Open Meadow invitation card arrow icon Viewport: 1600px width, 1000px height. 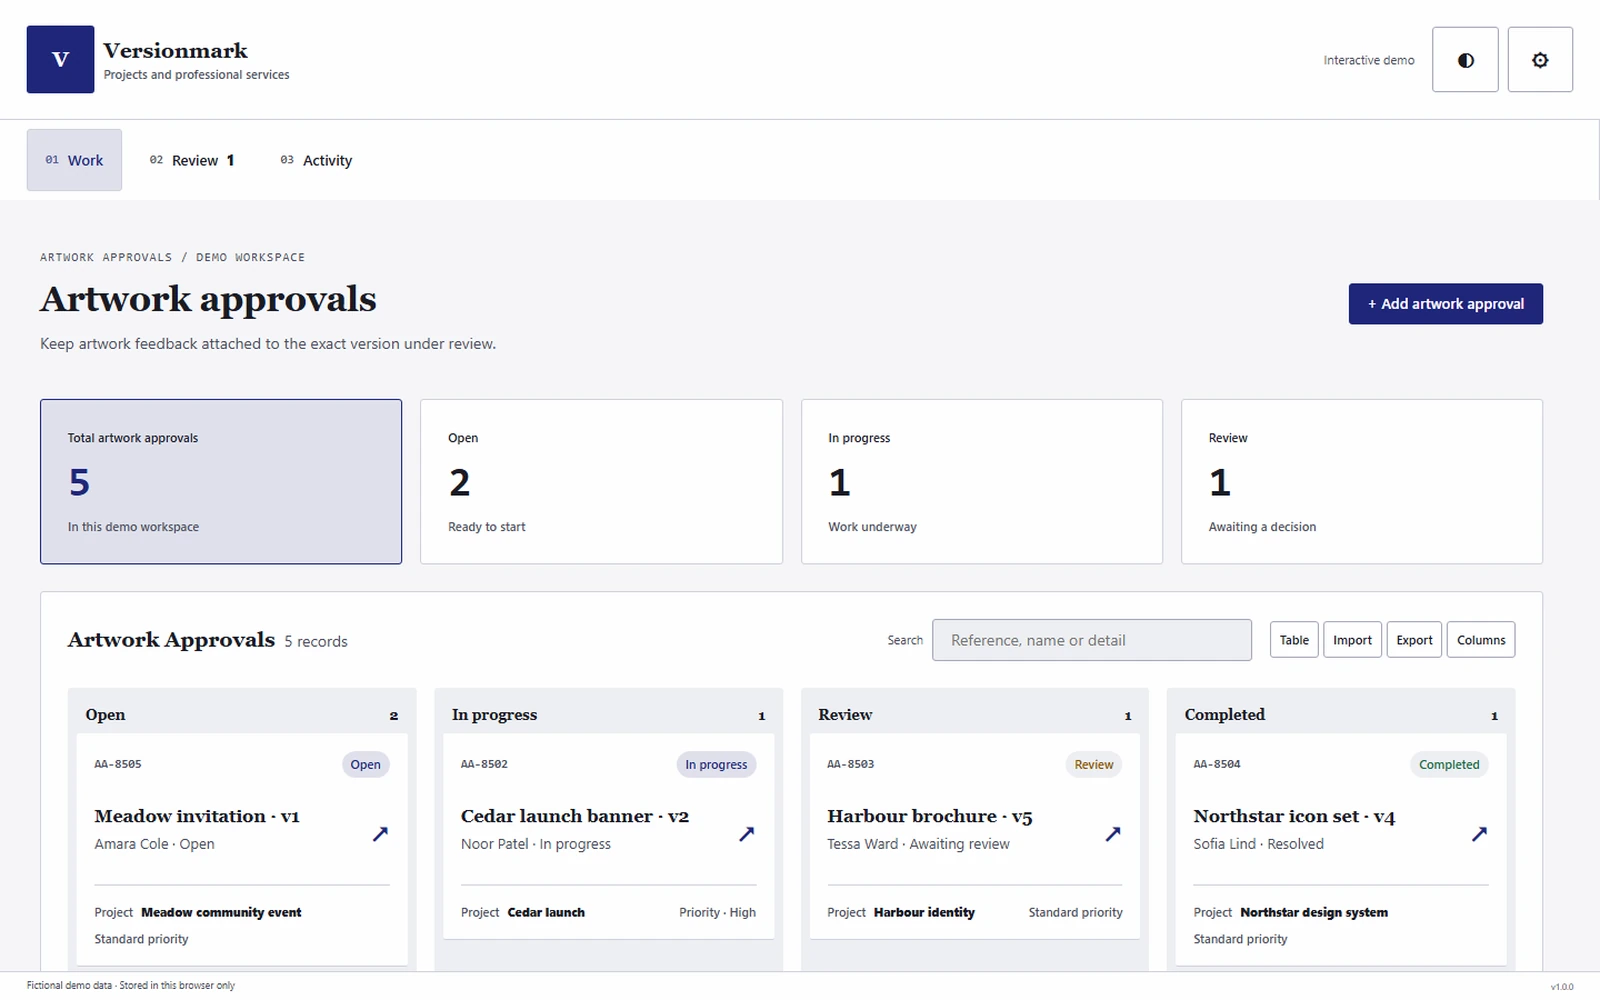pos(380,834)
